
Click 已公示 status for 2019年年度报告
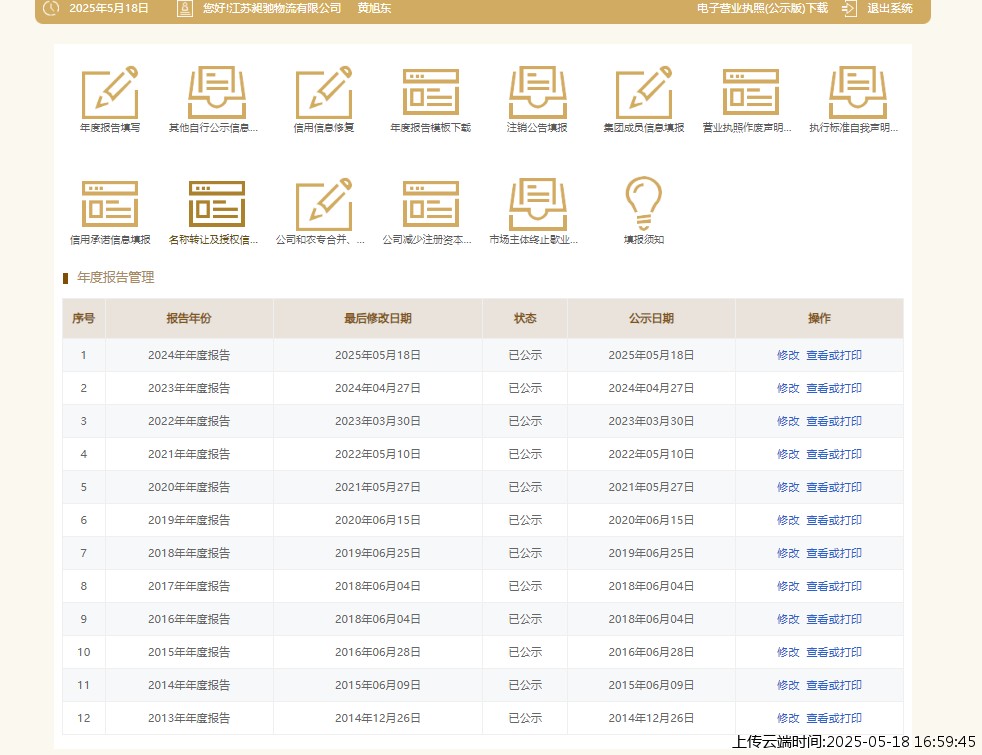(x=525, y=520)
